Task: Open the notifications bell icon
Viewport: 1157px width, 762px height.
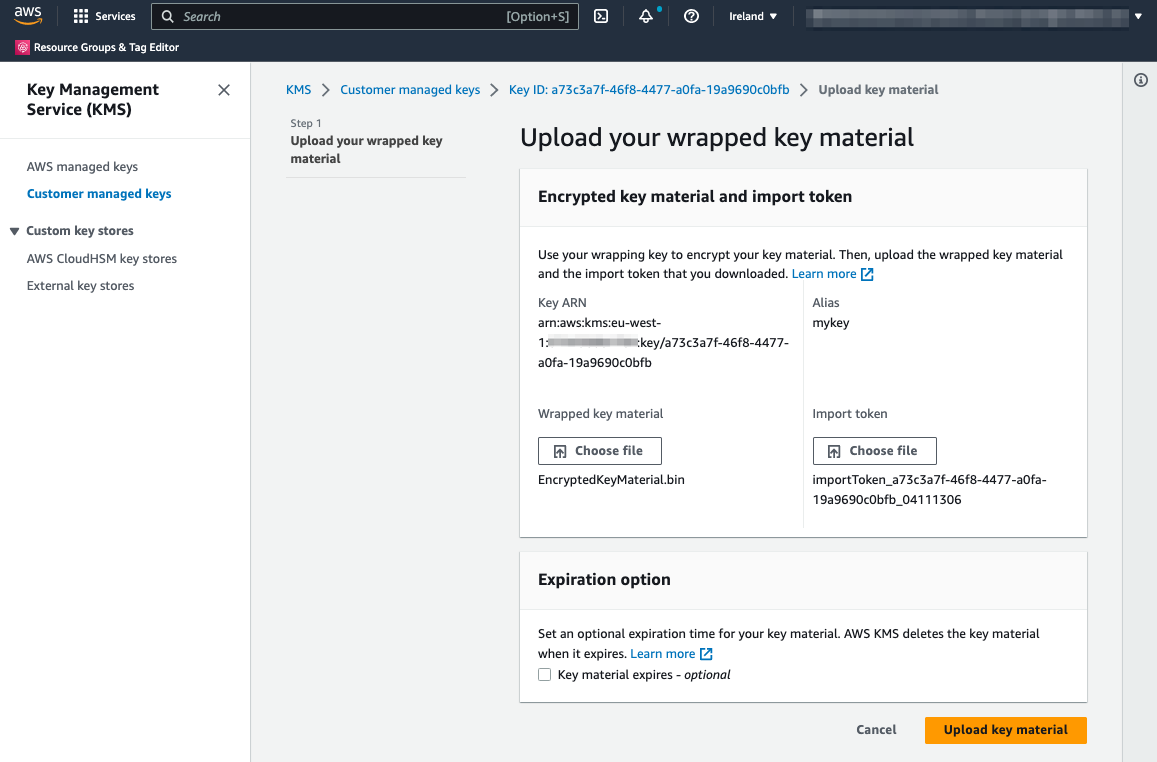Action: point(646,16)
